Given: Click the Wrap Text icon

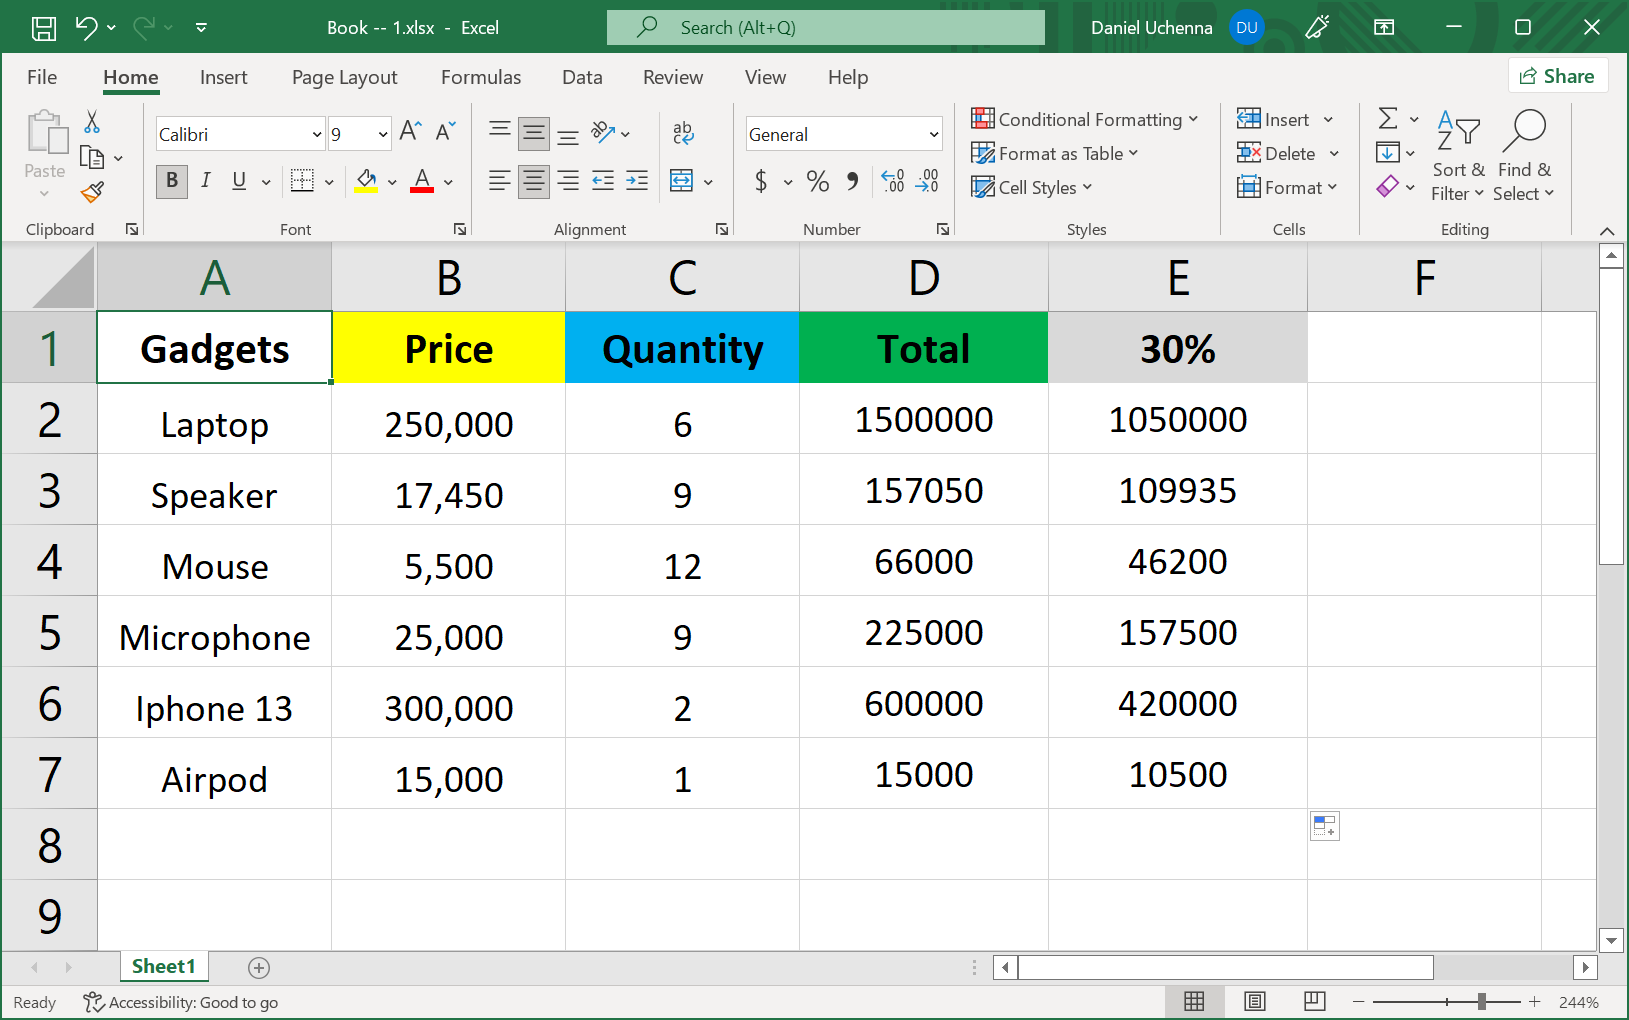Looking at the screenshot, I should pyautogui.click(x=683, y=132).
